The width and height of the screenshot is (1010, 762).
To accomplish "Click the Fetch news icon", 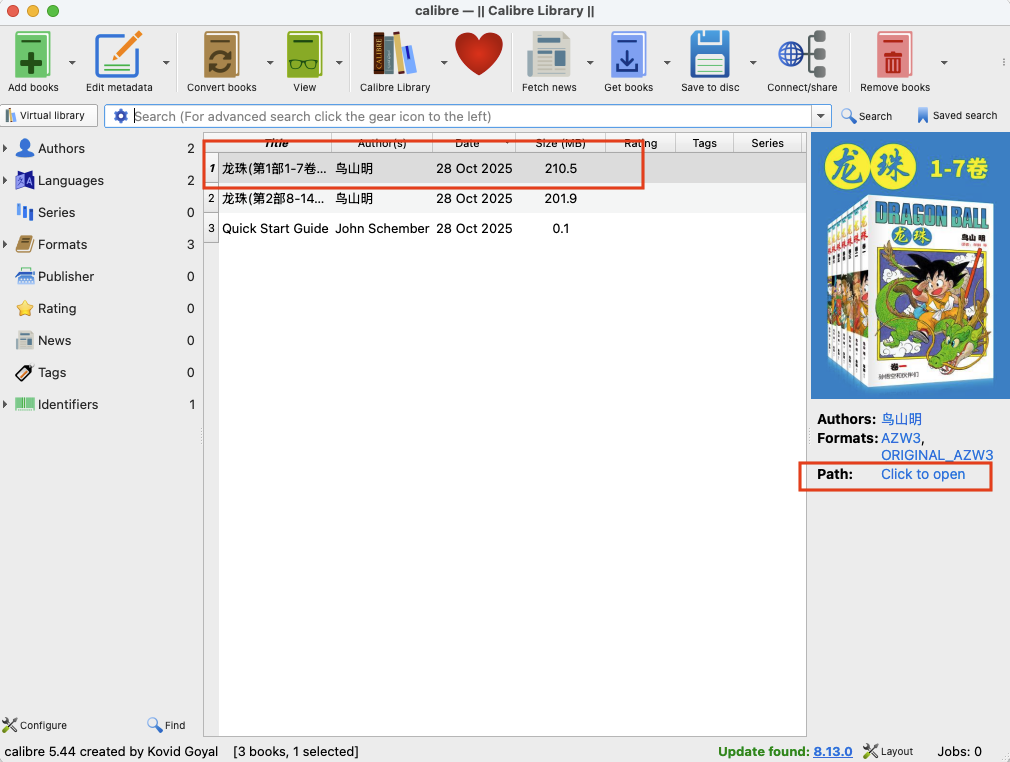I will (x=549, y=55).
